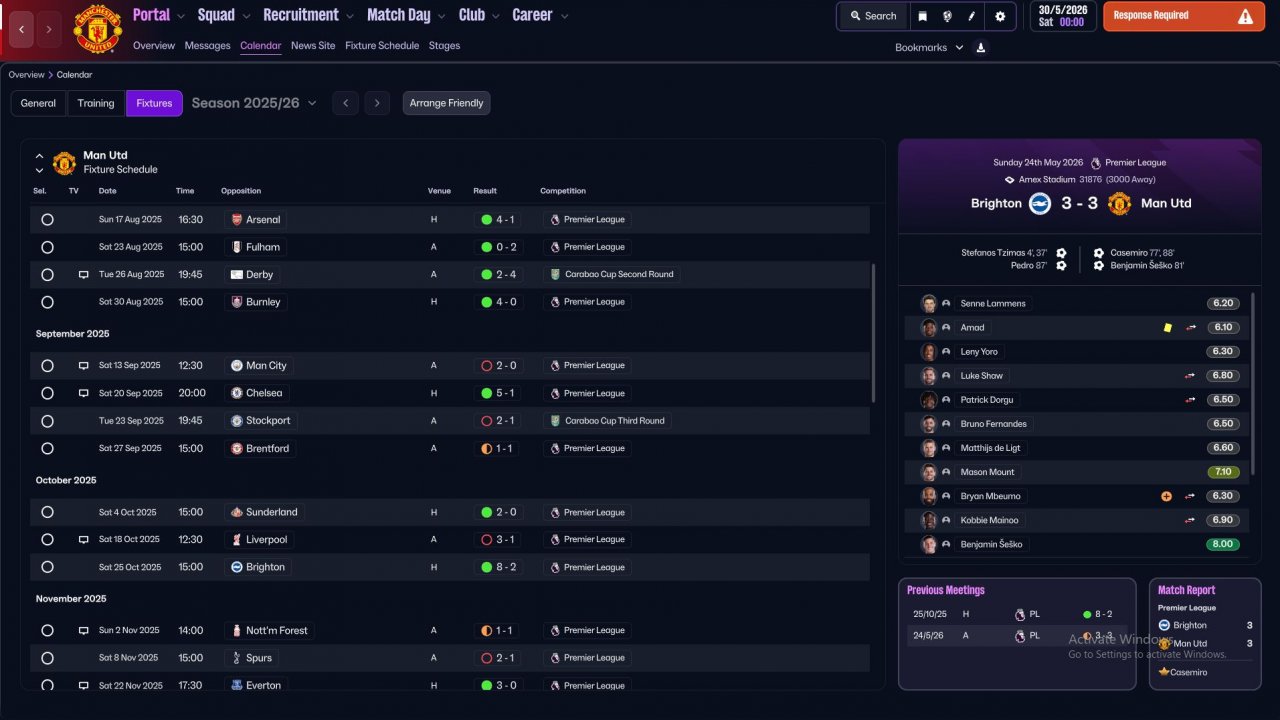Click the stadium icon beside Amex Stadium

click(1010, 180)
